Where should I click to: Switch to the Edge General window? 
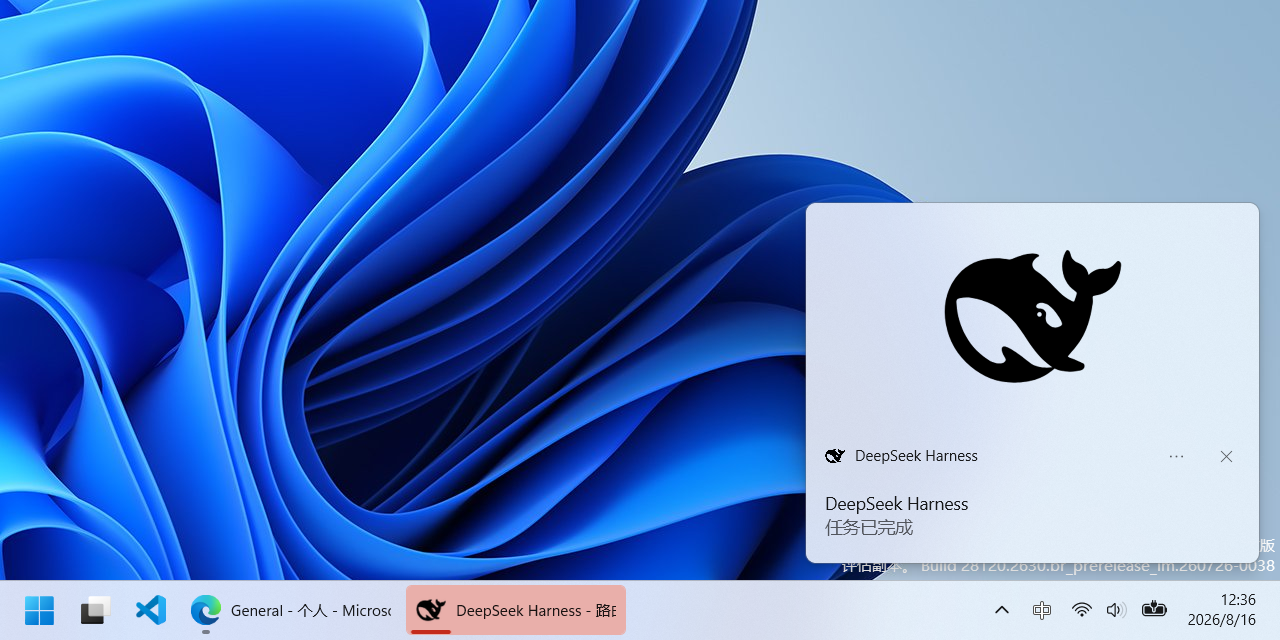point(291,610)
